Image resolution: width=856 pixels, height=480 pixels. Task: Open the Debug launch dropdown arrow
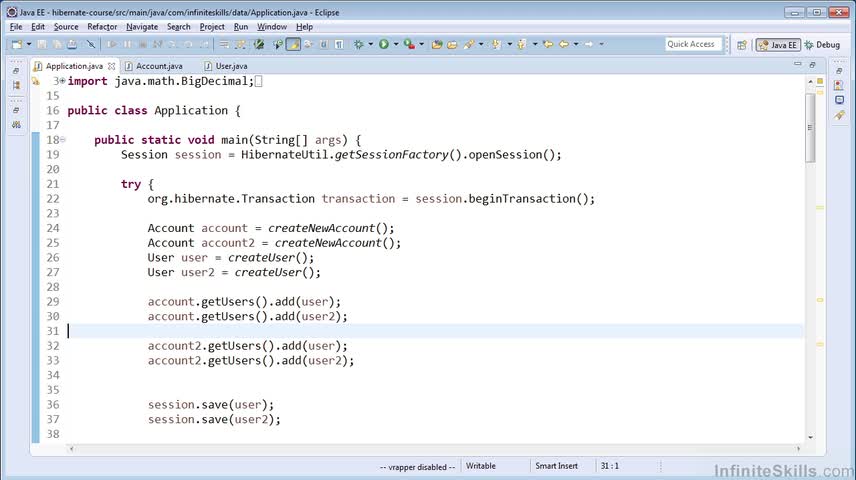click(371, 44)
